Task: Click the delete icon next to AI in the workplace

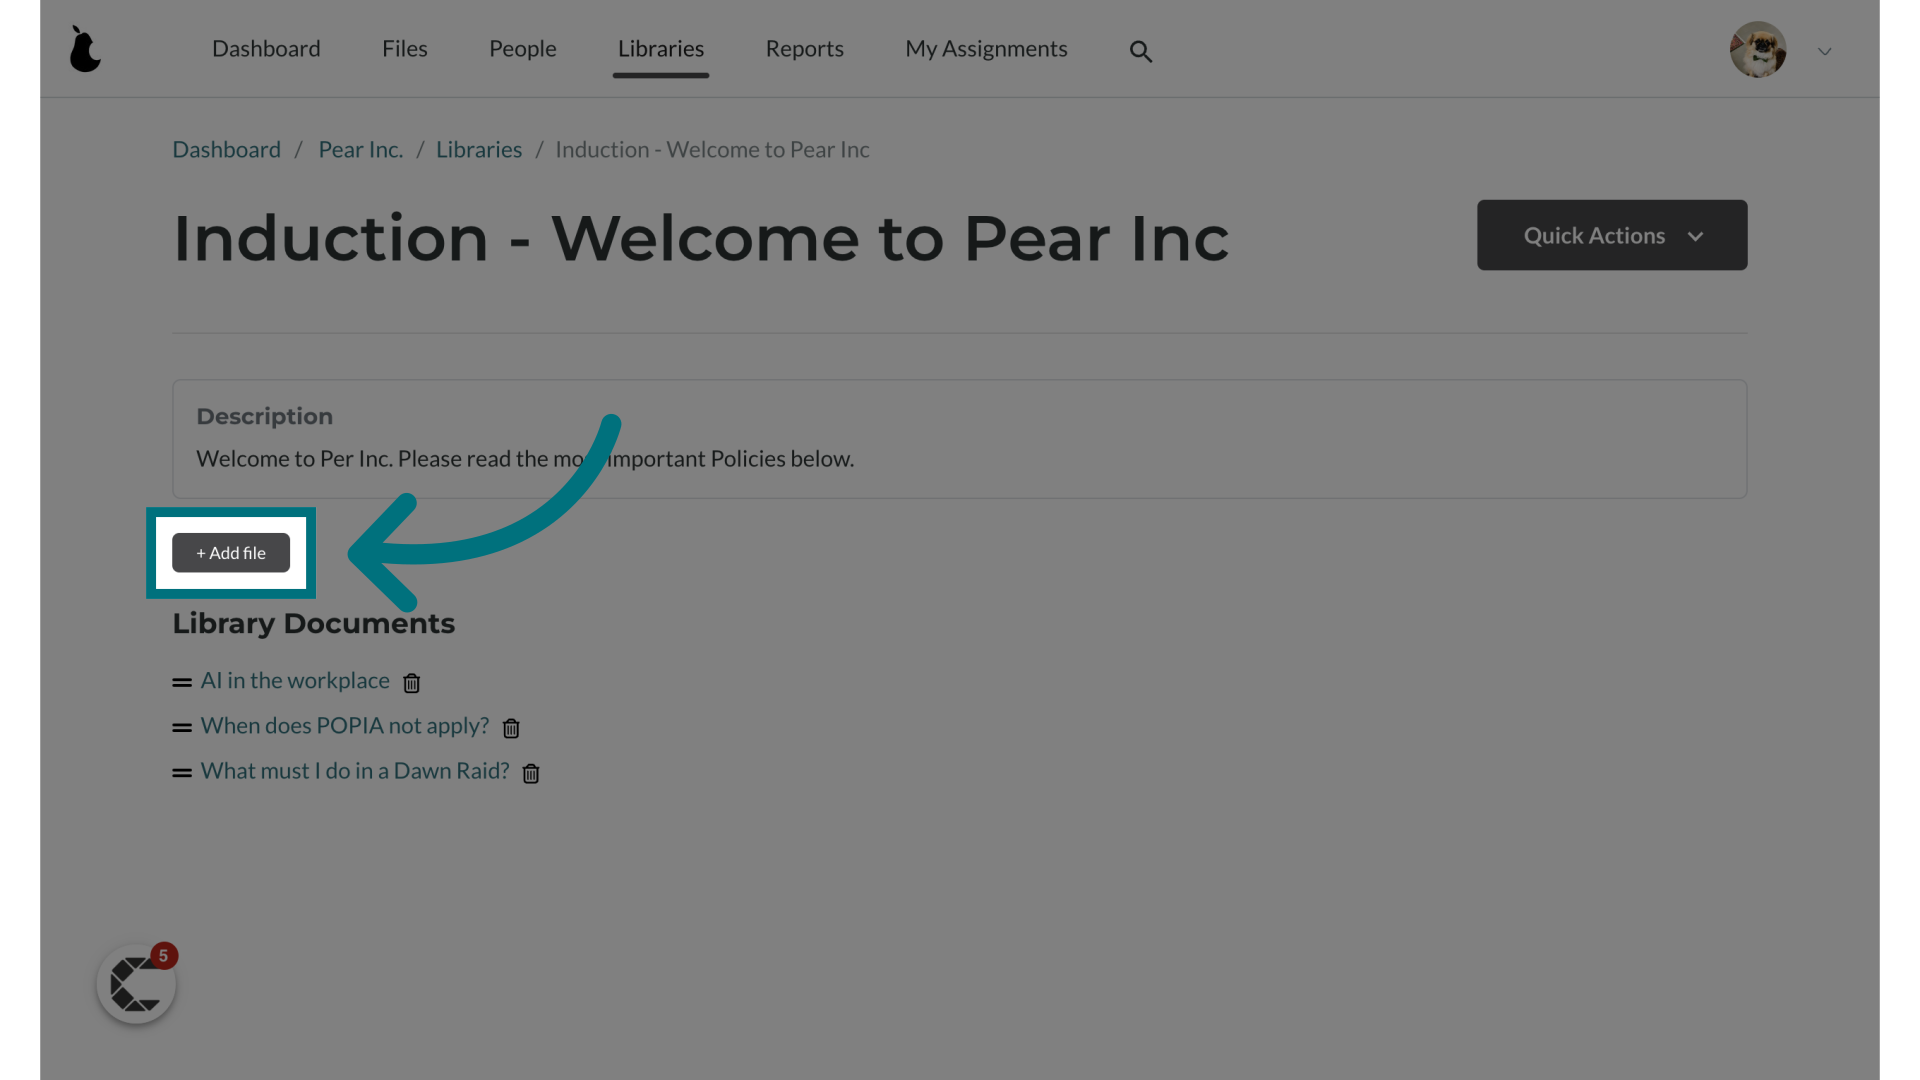Action: pos(410,682)
